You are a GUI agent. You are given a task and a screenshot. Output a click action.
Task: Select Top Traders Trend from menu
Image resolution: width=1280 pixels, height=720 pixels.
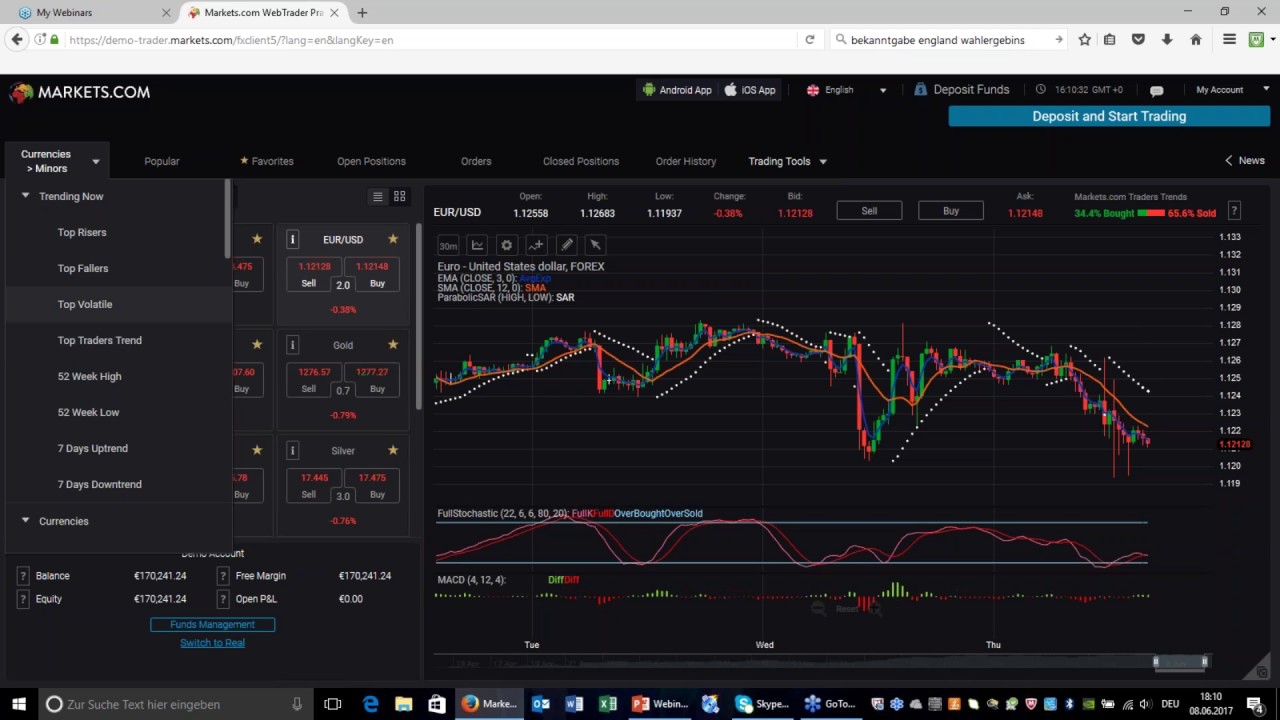pos(100,340)
